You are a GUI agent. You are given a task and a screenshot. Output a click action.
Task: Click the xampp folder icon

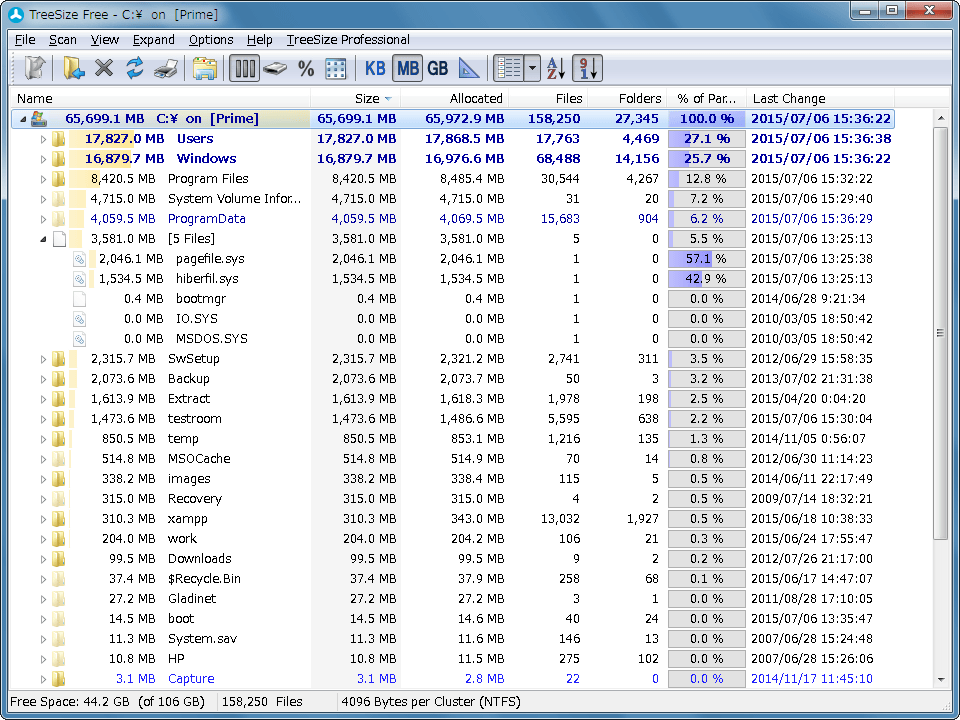58,519
